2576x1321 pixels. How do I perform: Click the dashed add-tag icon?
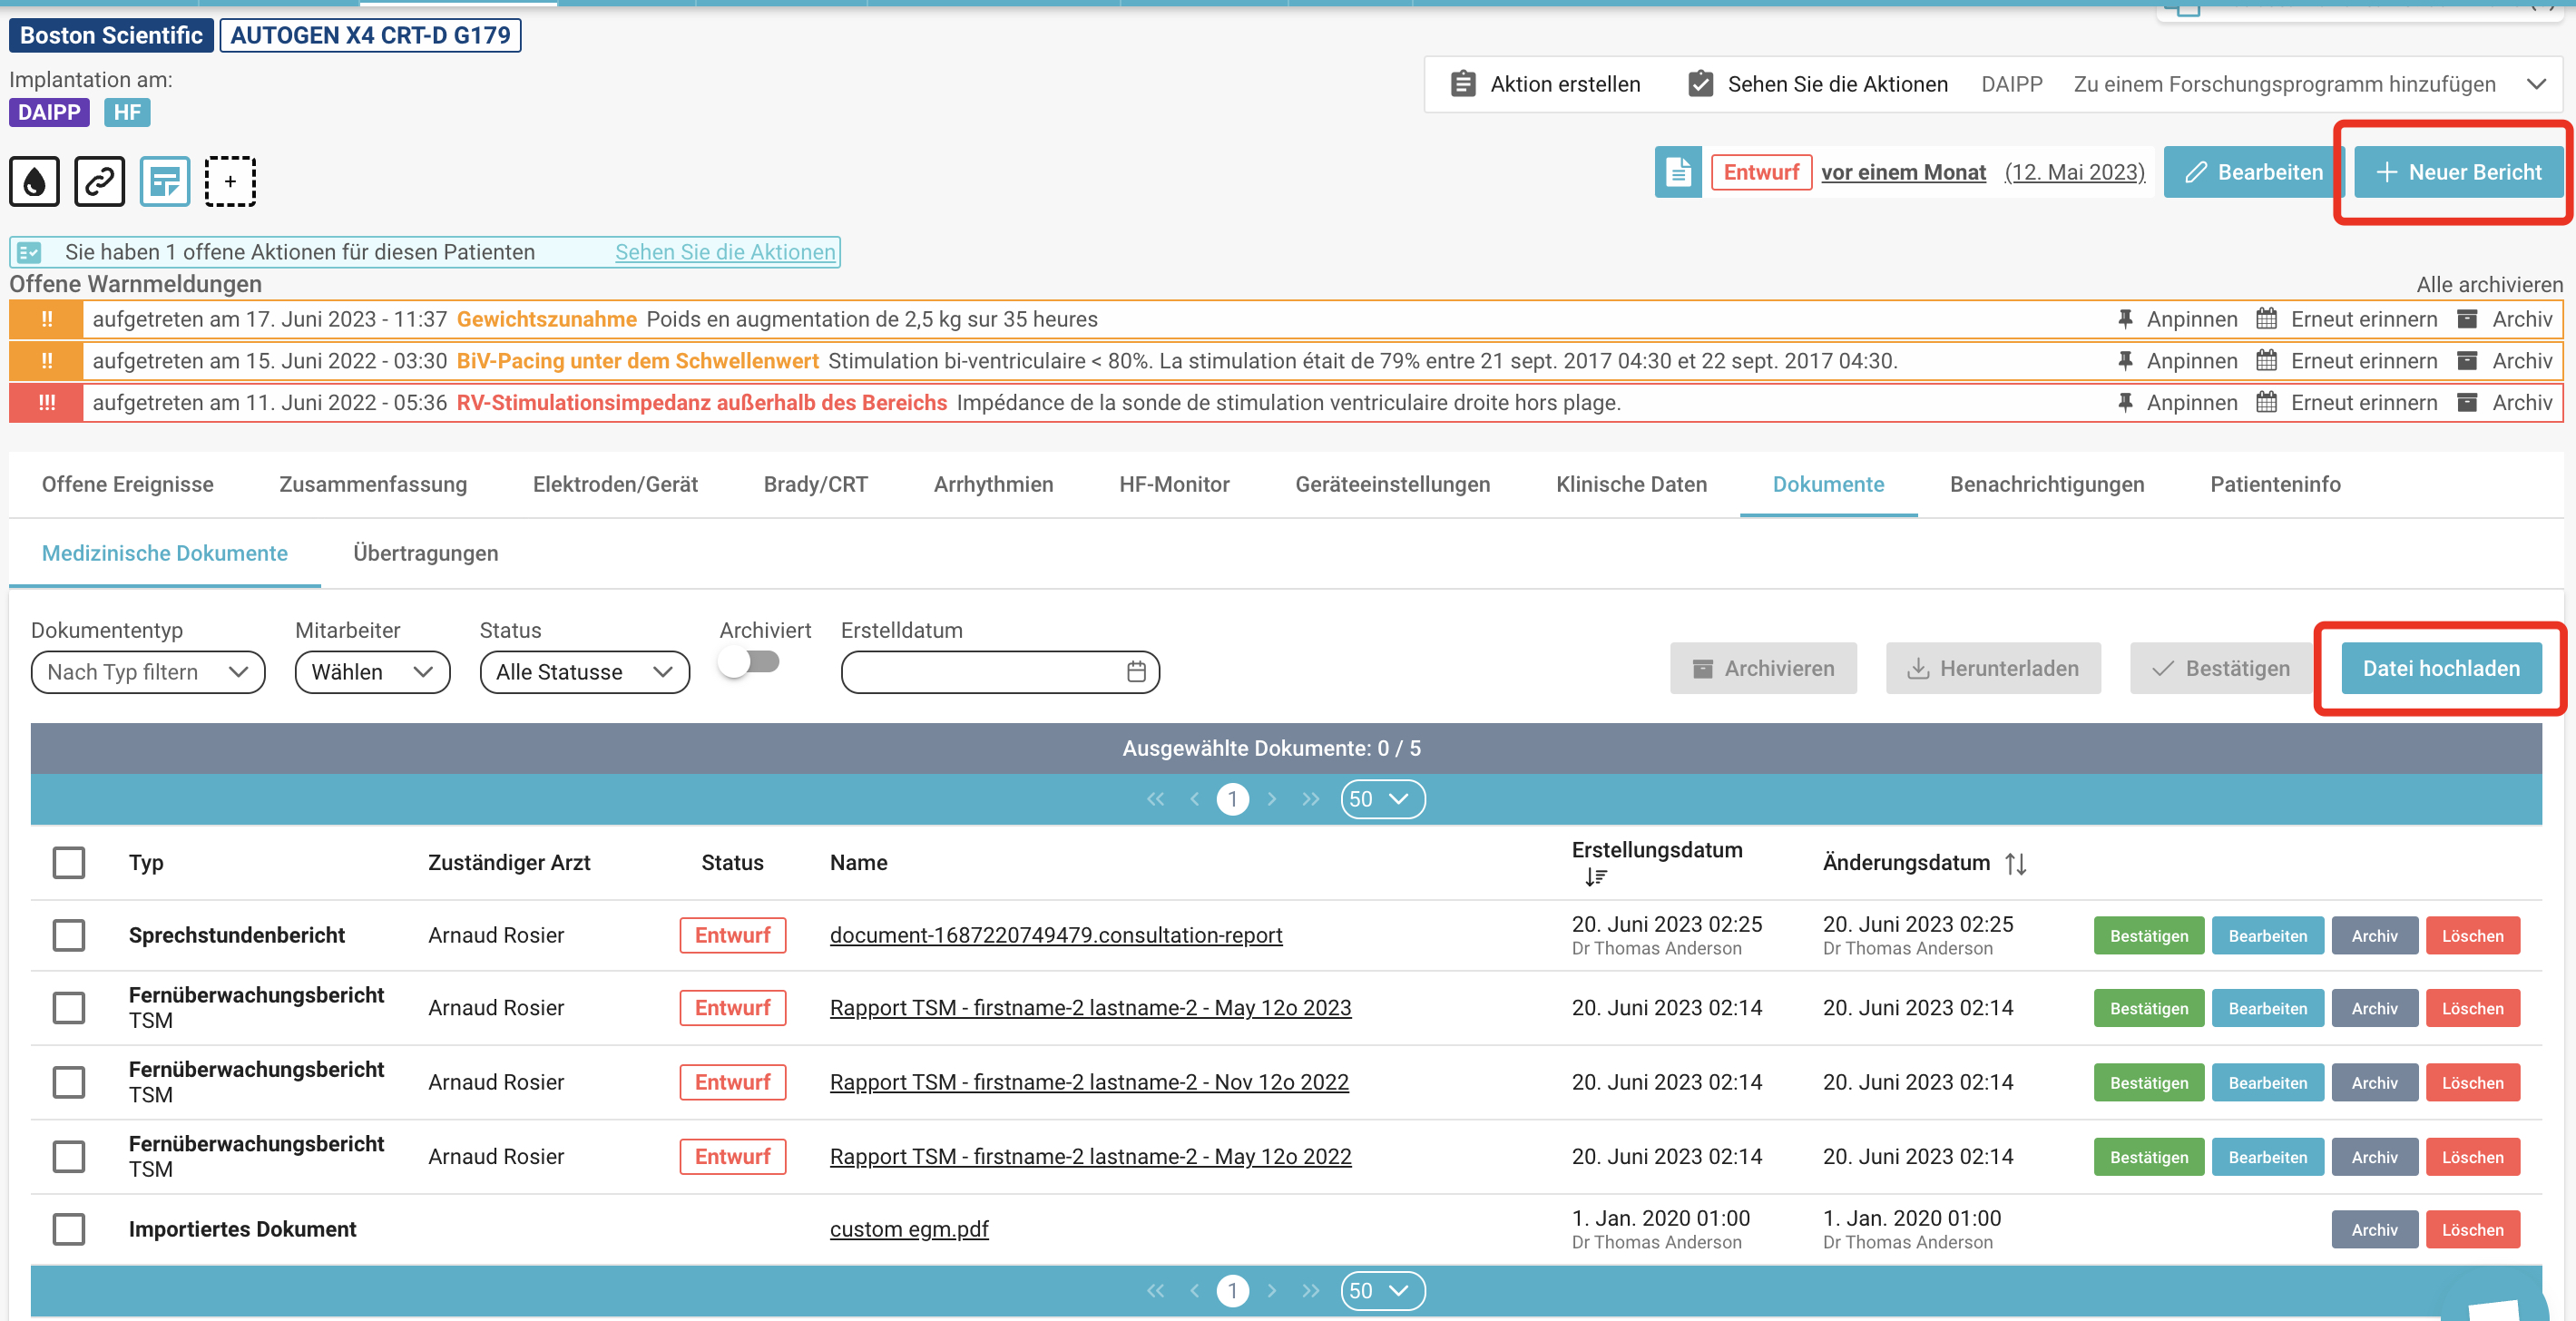pyautogui.click(x=230, y=181)
